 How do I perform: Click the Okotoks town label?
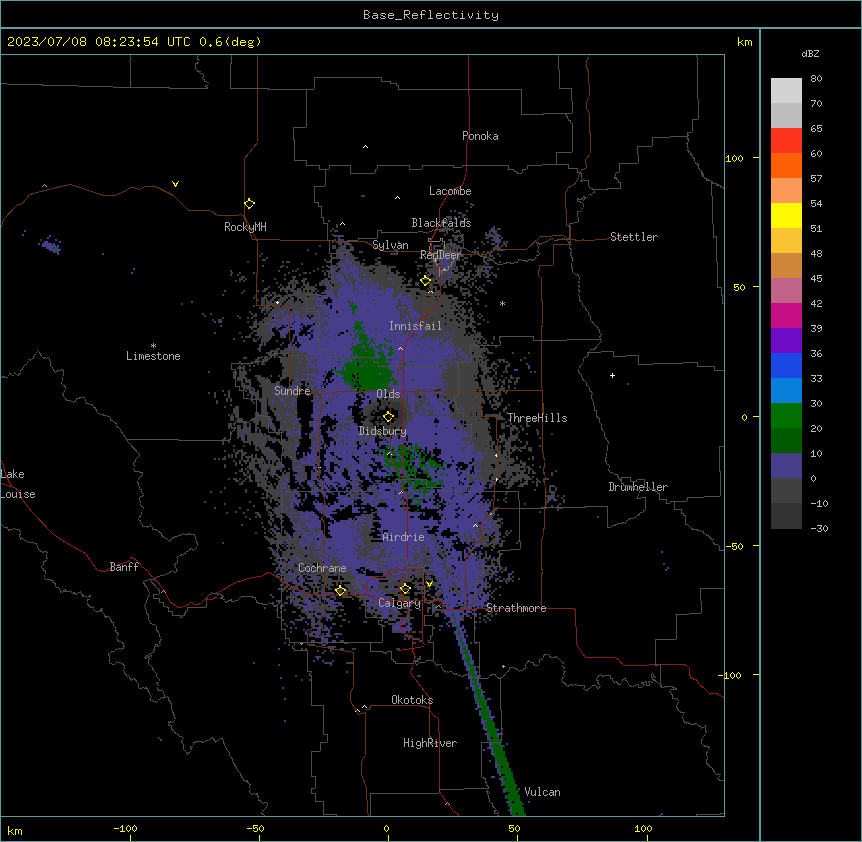point(412,700)
